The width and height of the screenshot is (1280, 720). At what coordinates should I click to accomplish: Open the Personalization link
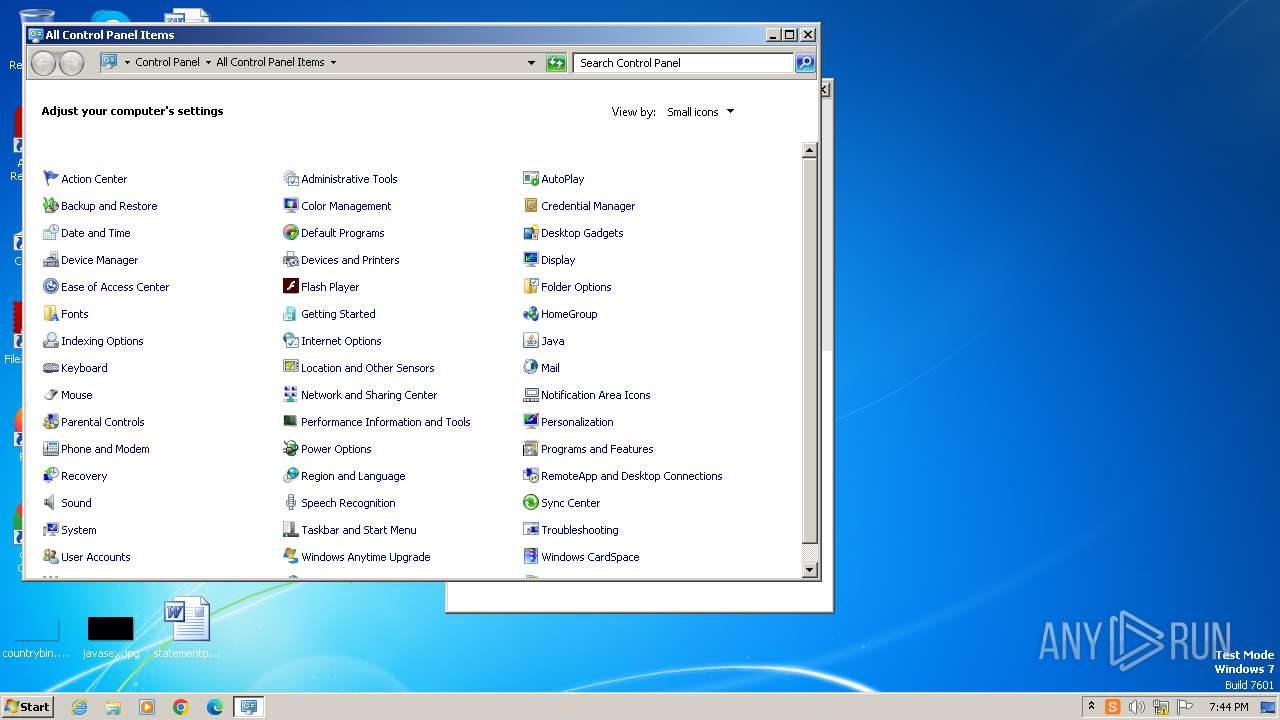577,422
